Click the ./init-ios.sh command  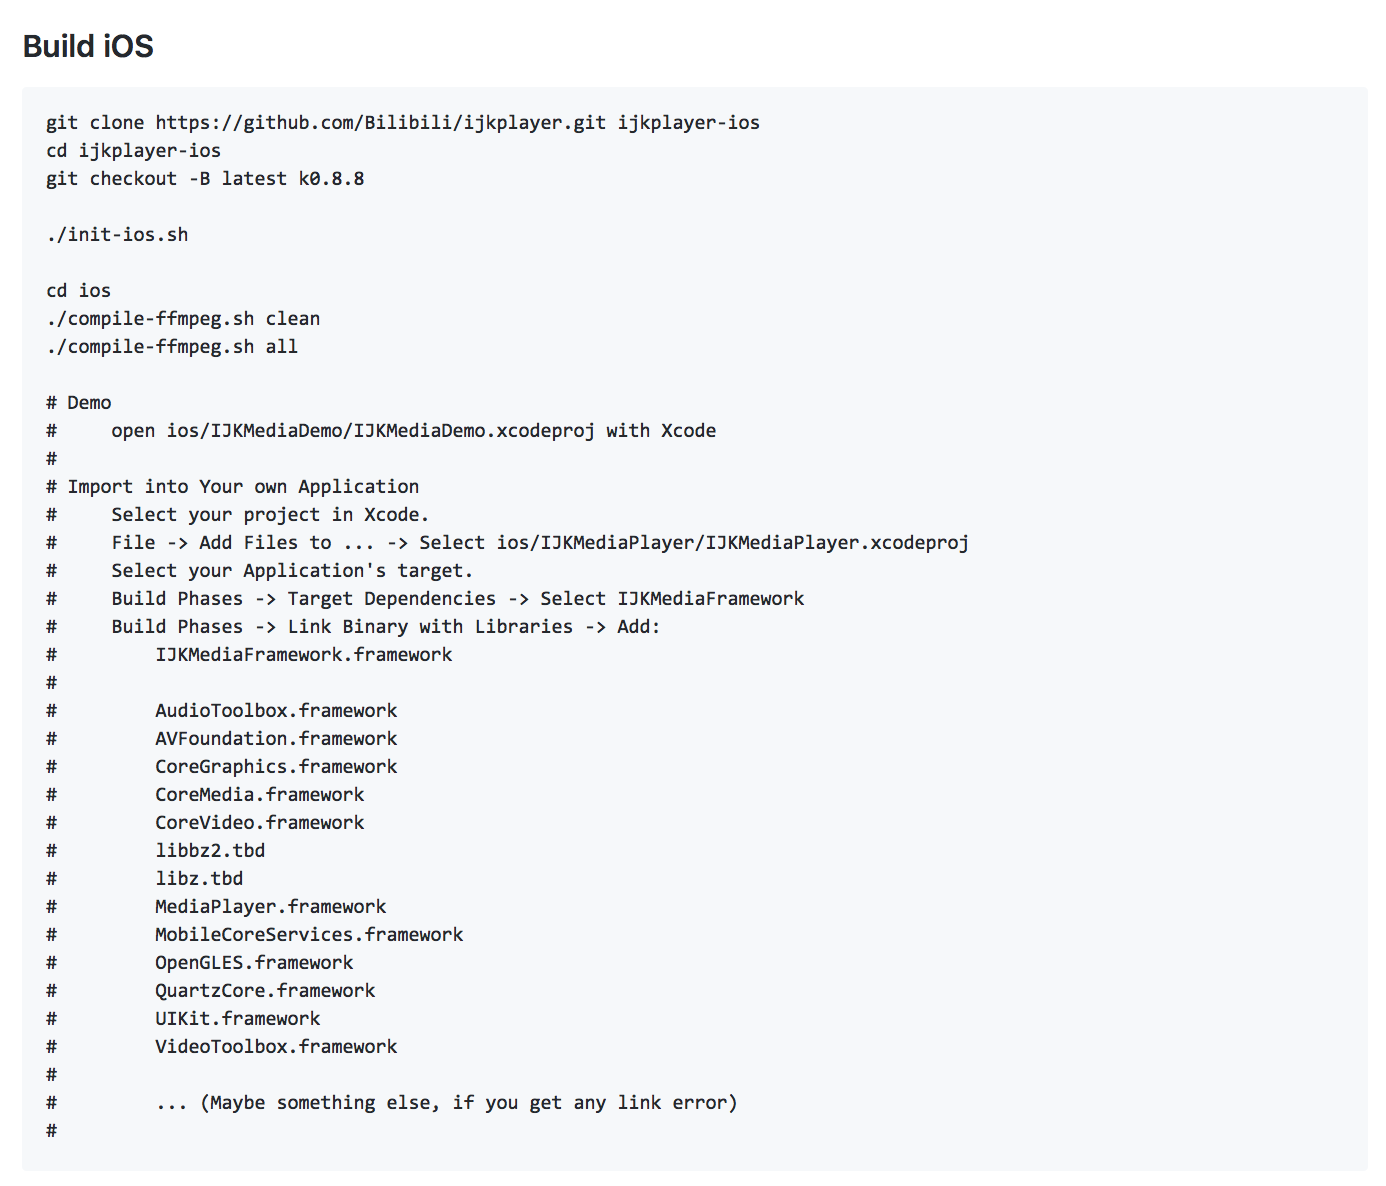pos(117,234)
